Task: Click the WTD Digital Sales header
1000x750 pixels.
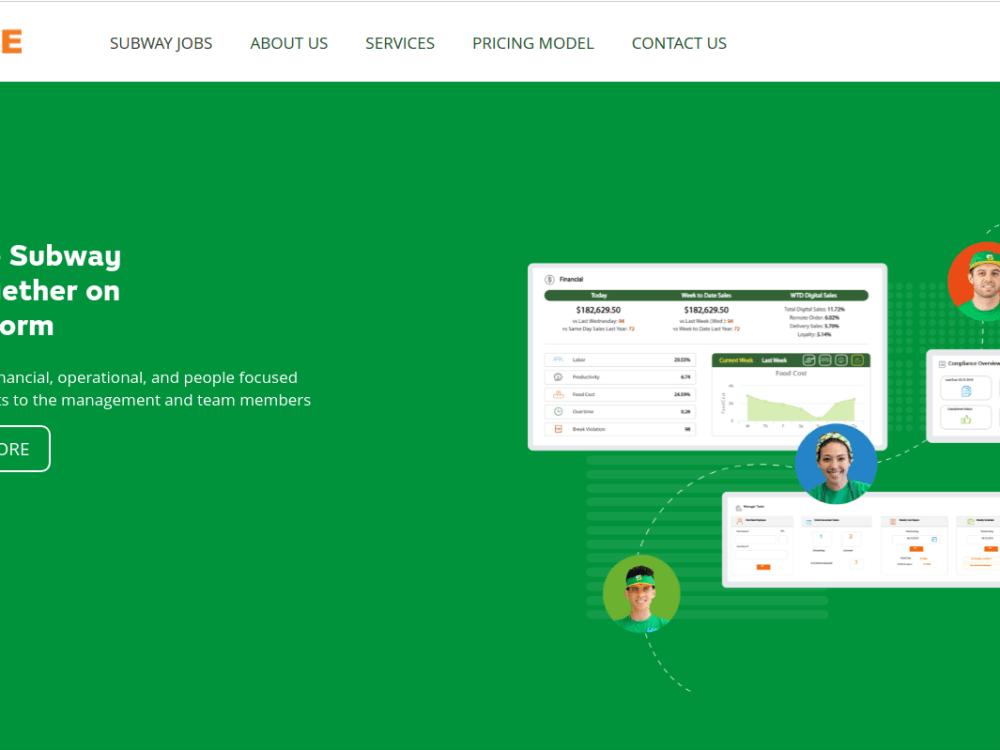Action: 813,295
